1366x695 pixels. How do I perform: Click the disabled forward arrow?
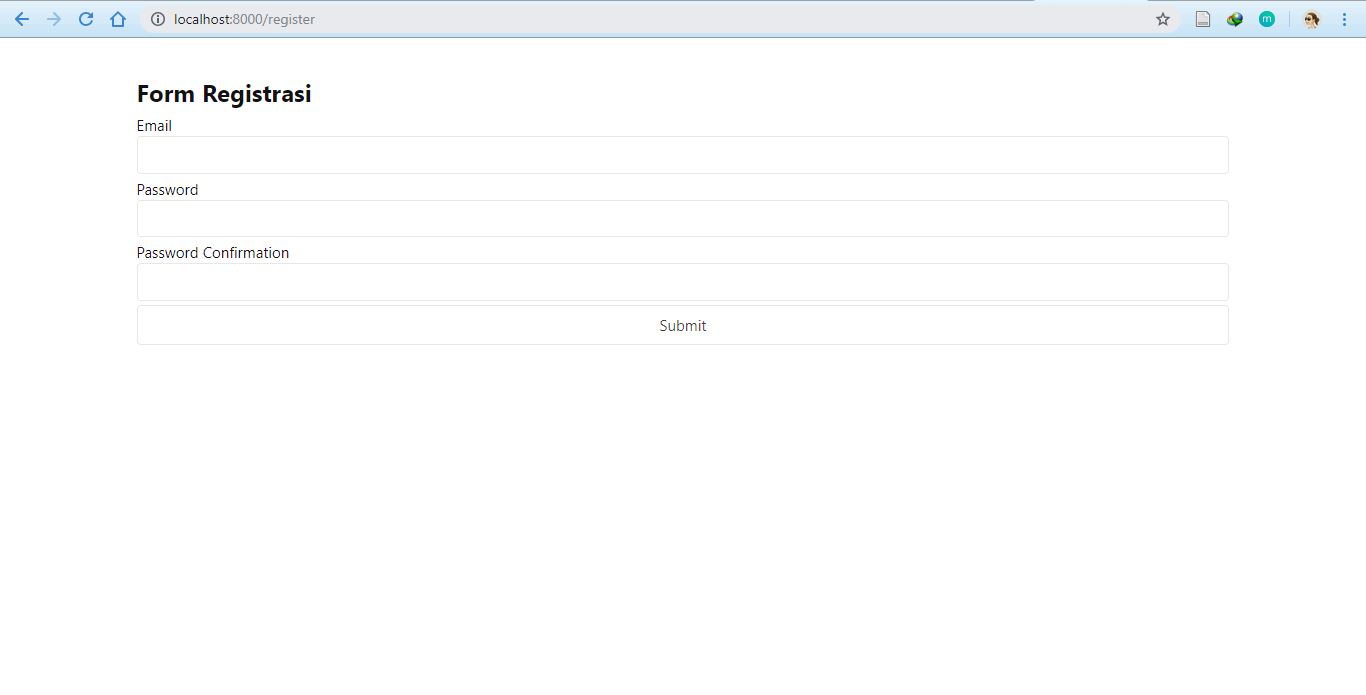point(54,19)
